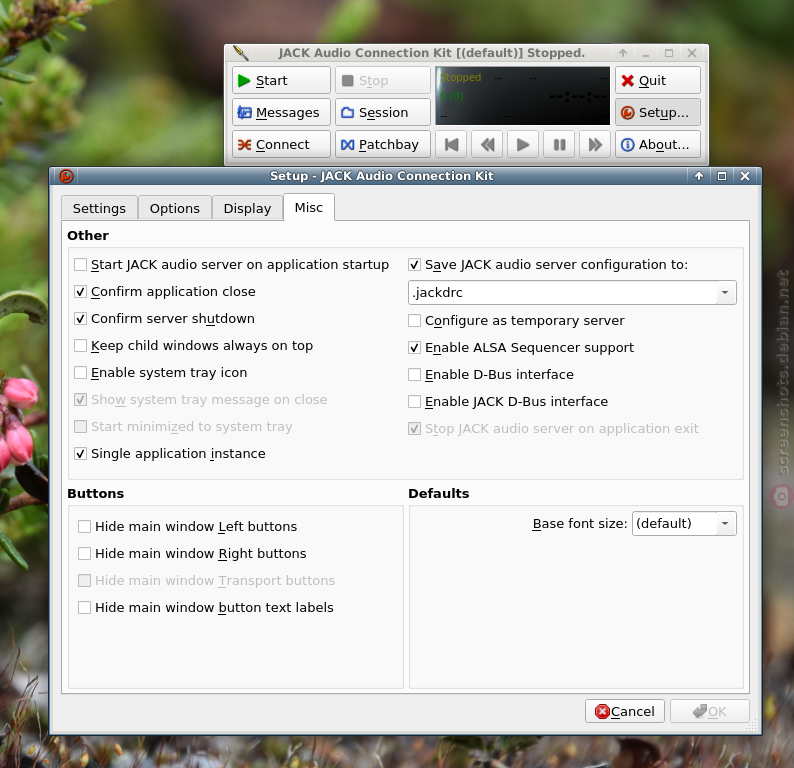Maximize the Setup dialog window
The height and width of the screenshot is (768, 794).
[x=722, y=176]
